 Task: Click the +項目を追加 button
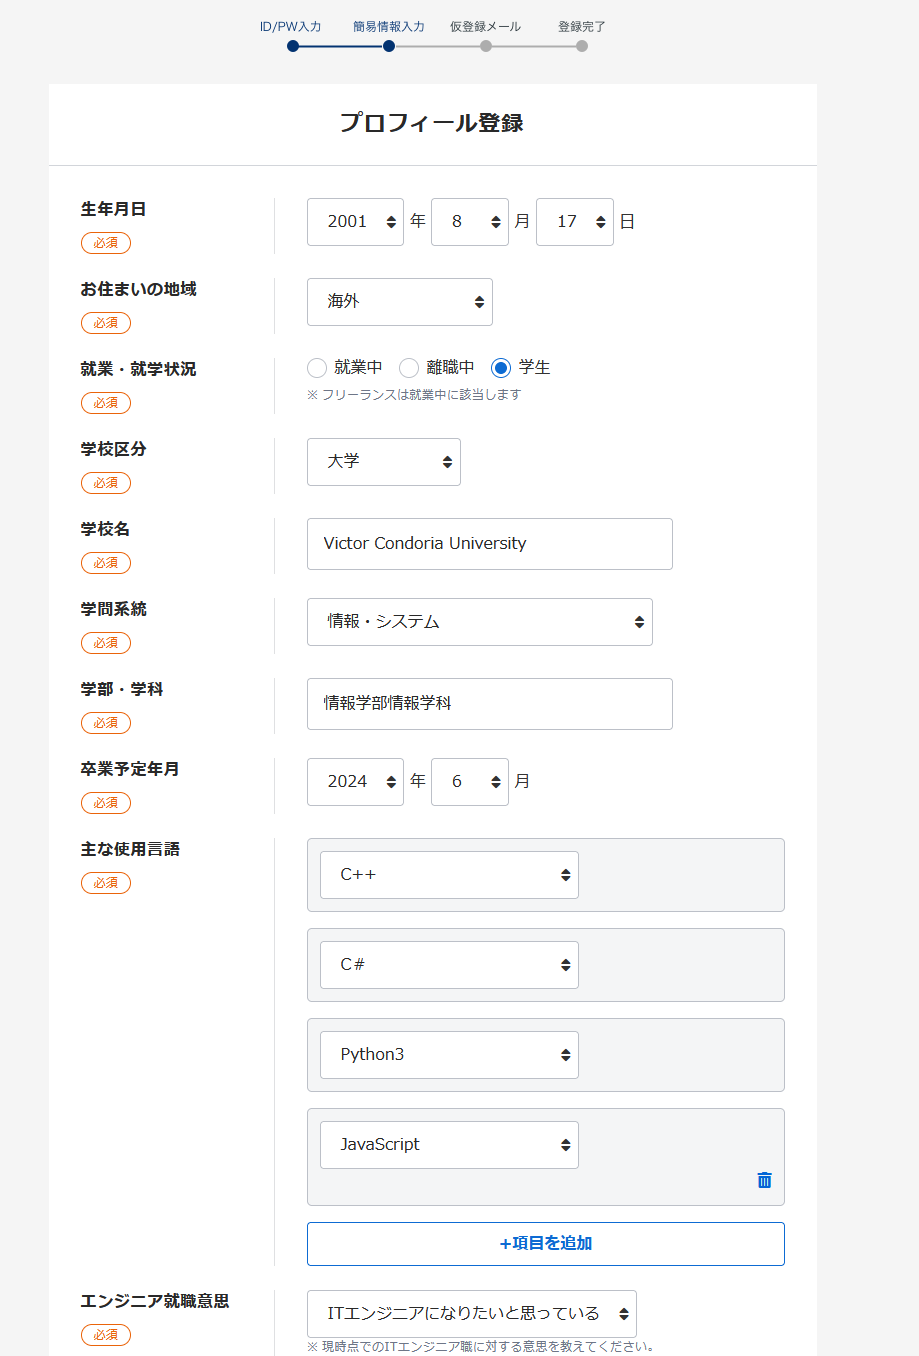pyautogui.click(x=546, y=1244)
